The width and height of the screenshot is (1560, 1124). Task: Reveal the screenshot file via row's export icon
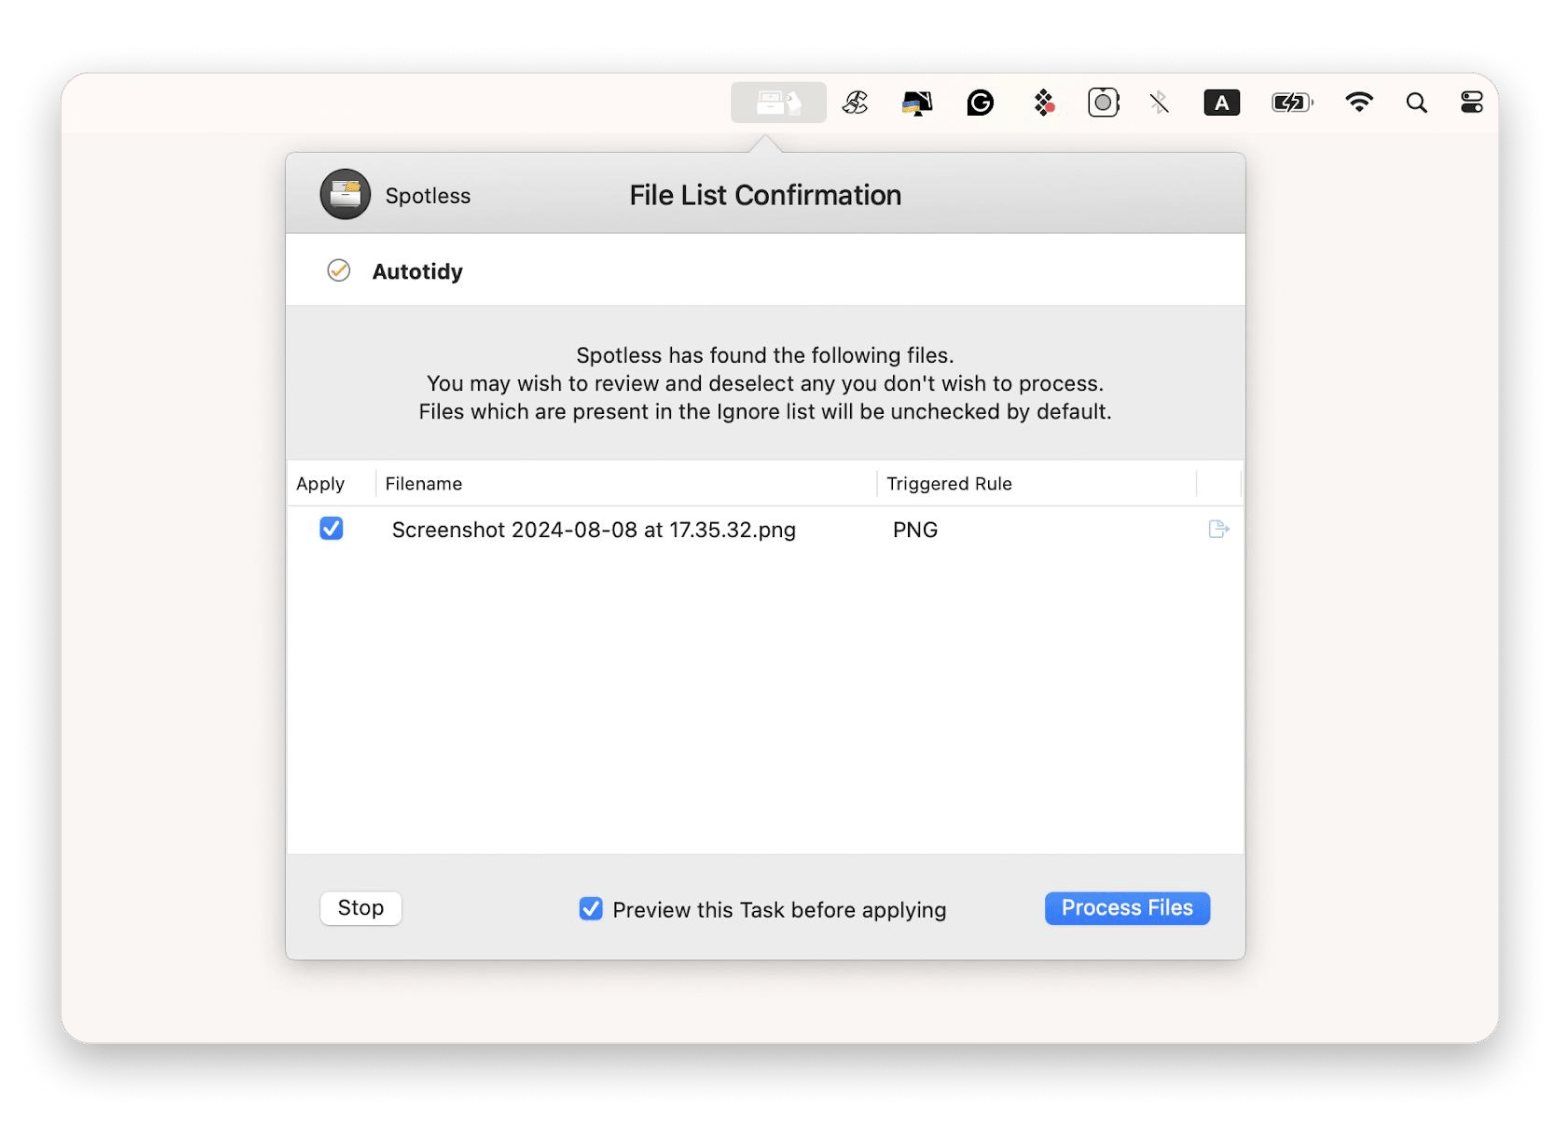[1218, 529]
